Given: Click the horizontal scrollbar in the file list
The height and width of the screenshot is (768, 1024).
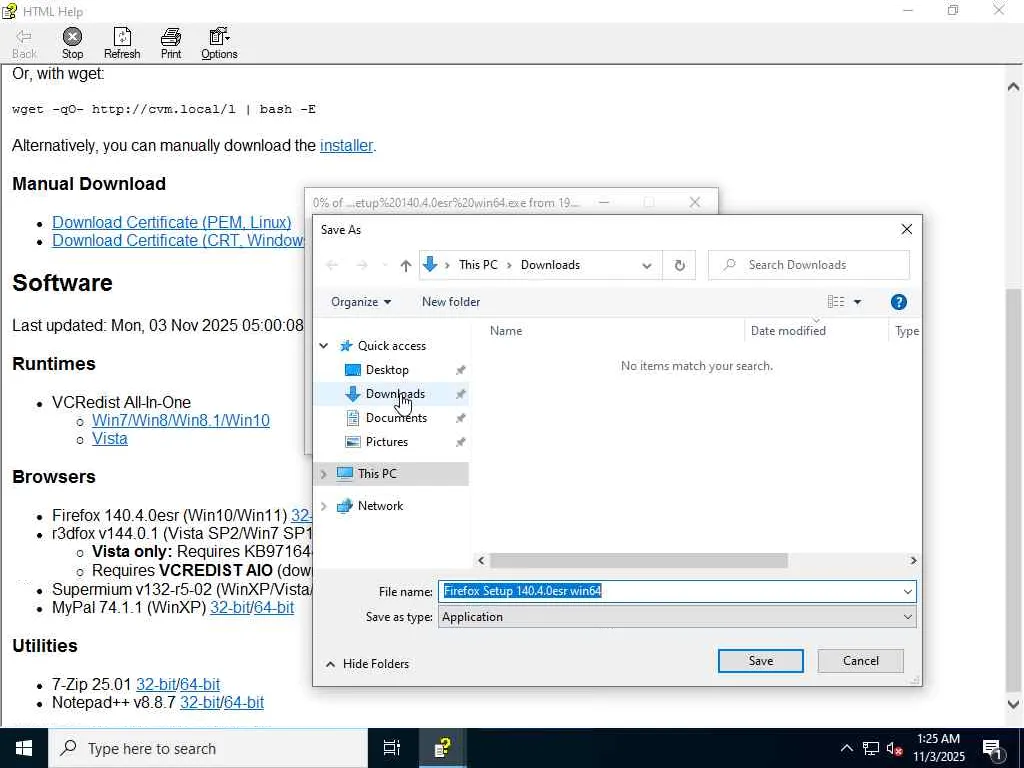Looking at the screenshot, I should point(639,560).
